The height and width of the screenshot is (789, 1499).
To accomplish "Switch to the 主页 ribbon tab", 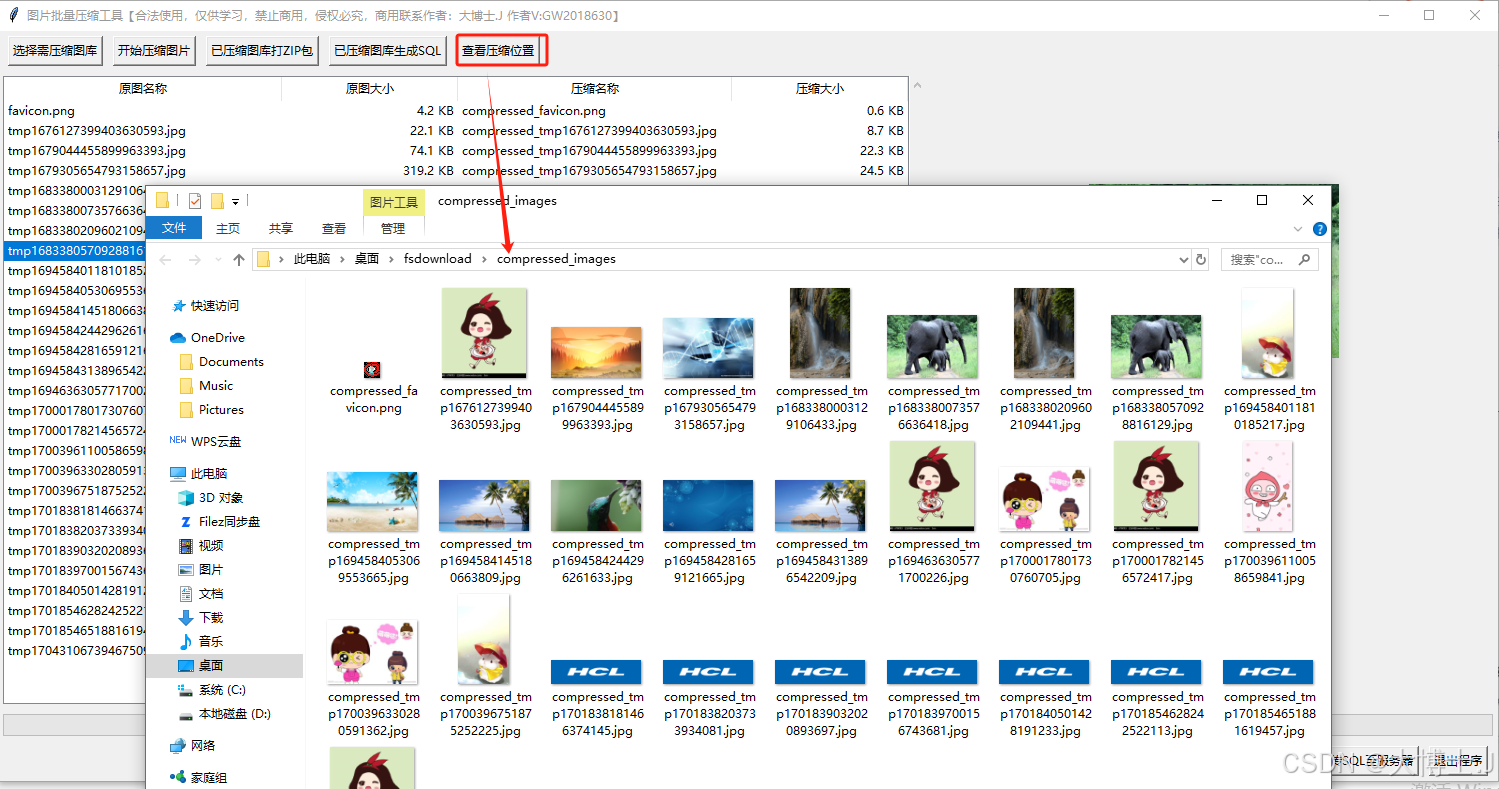I will click(x=228, y=228).
